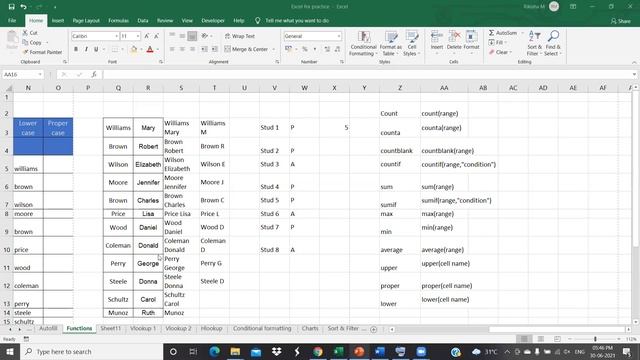This screenshot has width=640, height=360.
Task: Open the font name dropdown (Calibri)
Action: 116,36
